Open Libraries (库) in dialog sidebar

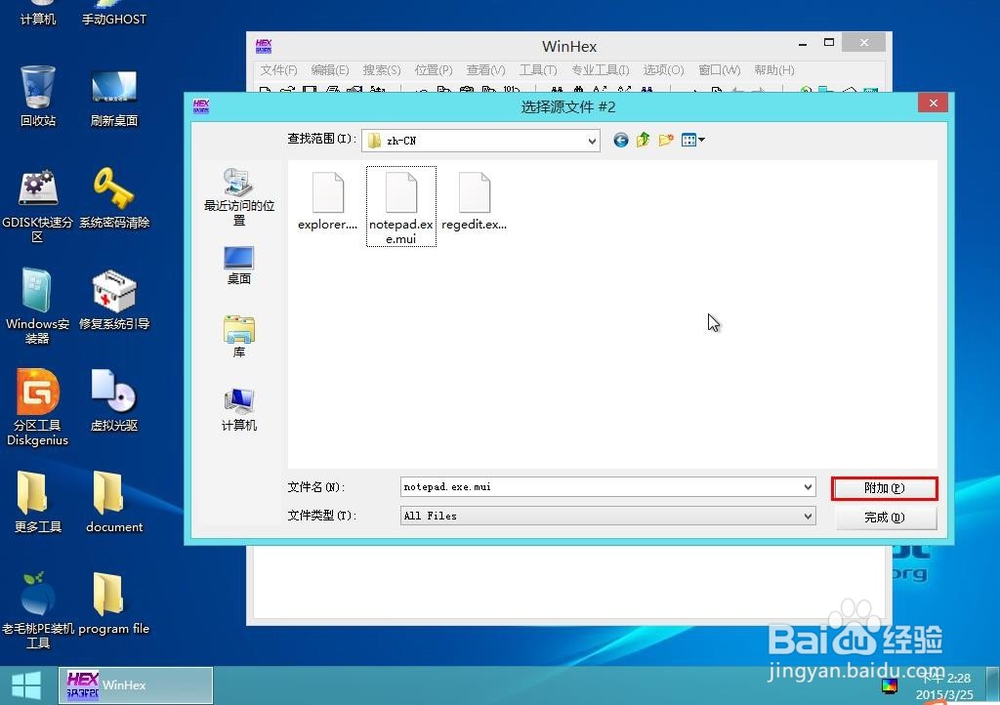tap(239, 336)
